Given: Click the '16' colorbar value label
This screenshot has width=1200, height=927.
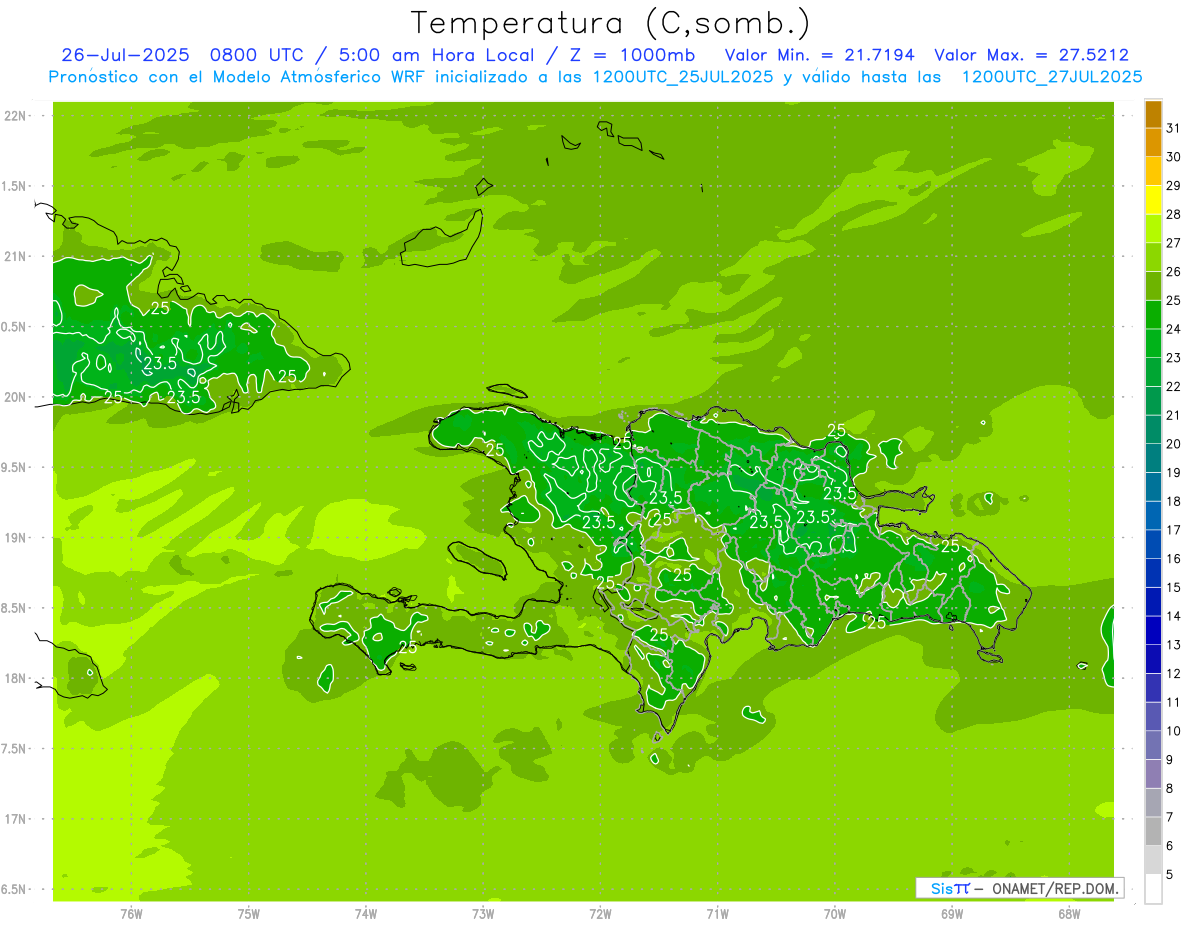Looking at the screenshot, I should click(x=1174, y=559).
